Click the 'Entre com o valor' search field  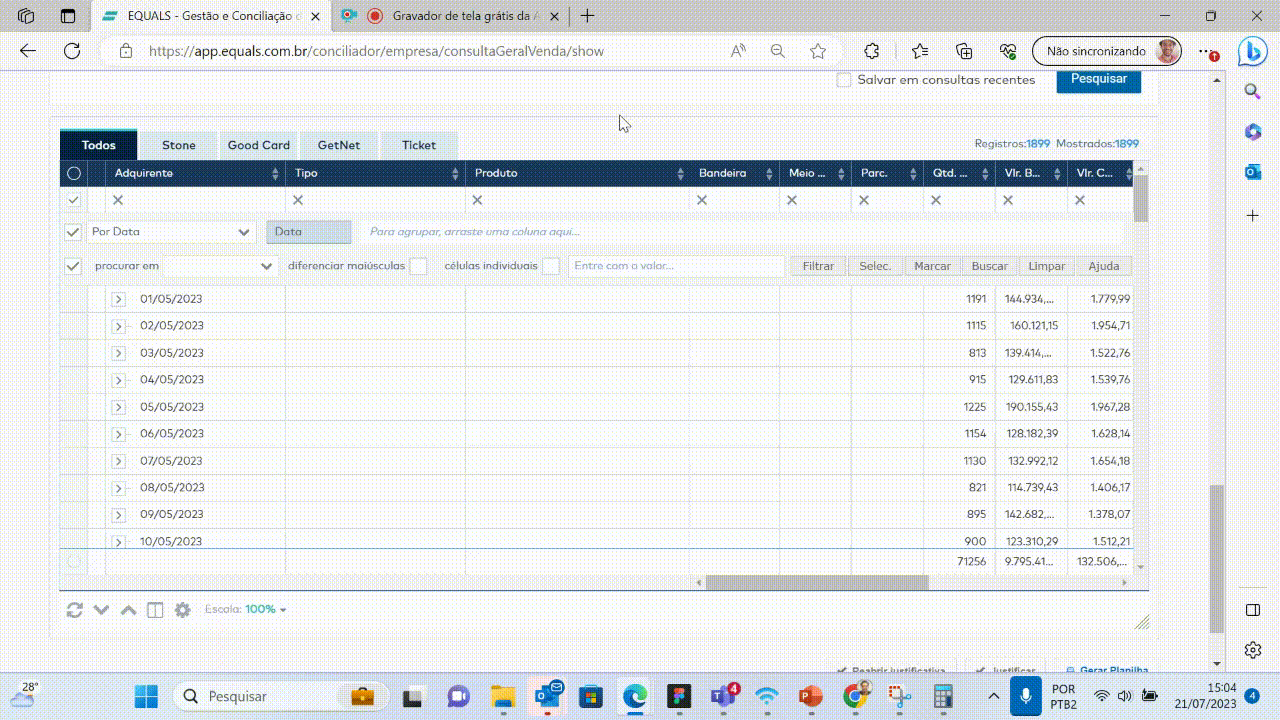pyautogui.click(x=676, y=266)
